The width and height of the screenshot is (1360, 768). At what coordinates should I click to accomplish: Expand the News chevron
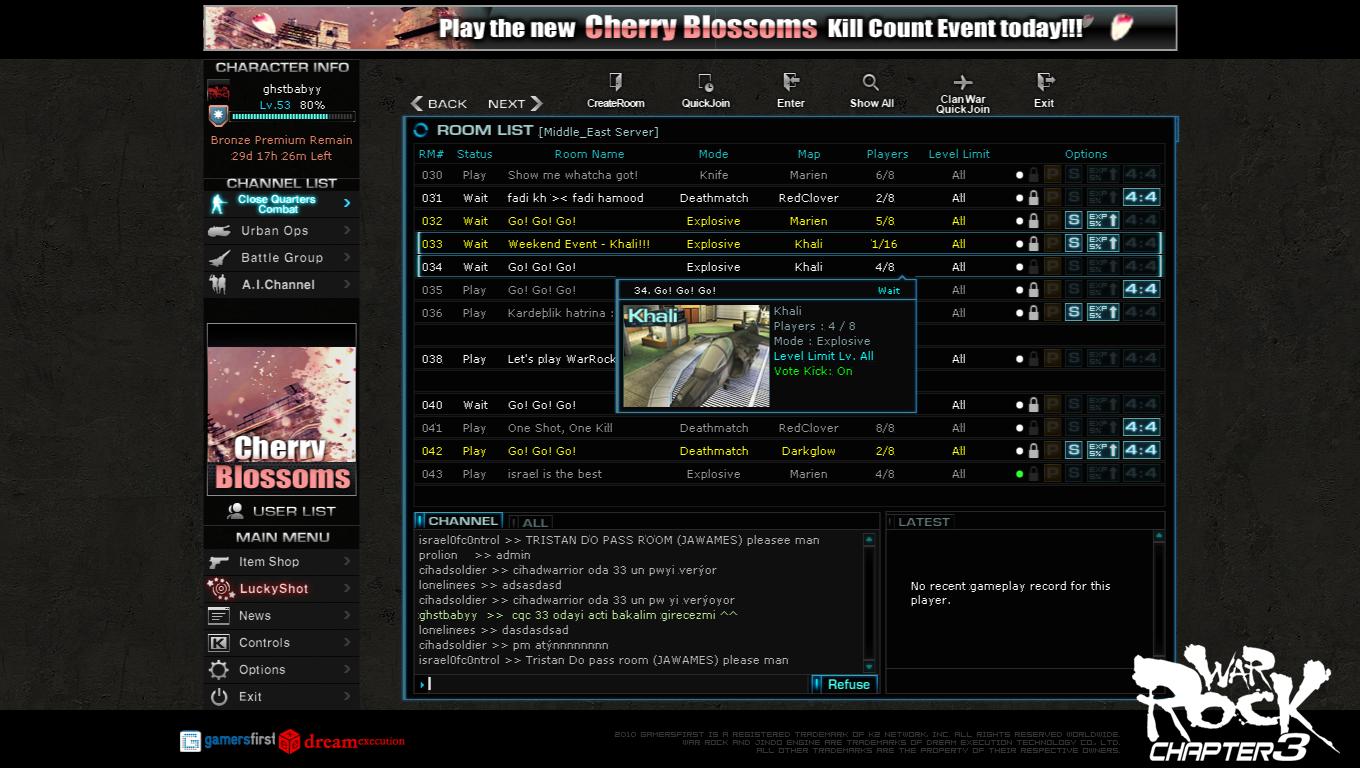click(x=347, y=615)
